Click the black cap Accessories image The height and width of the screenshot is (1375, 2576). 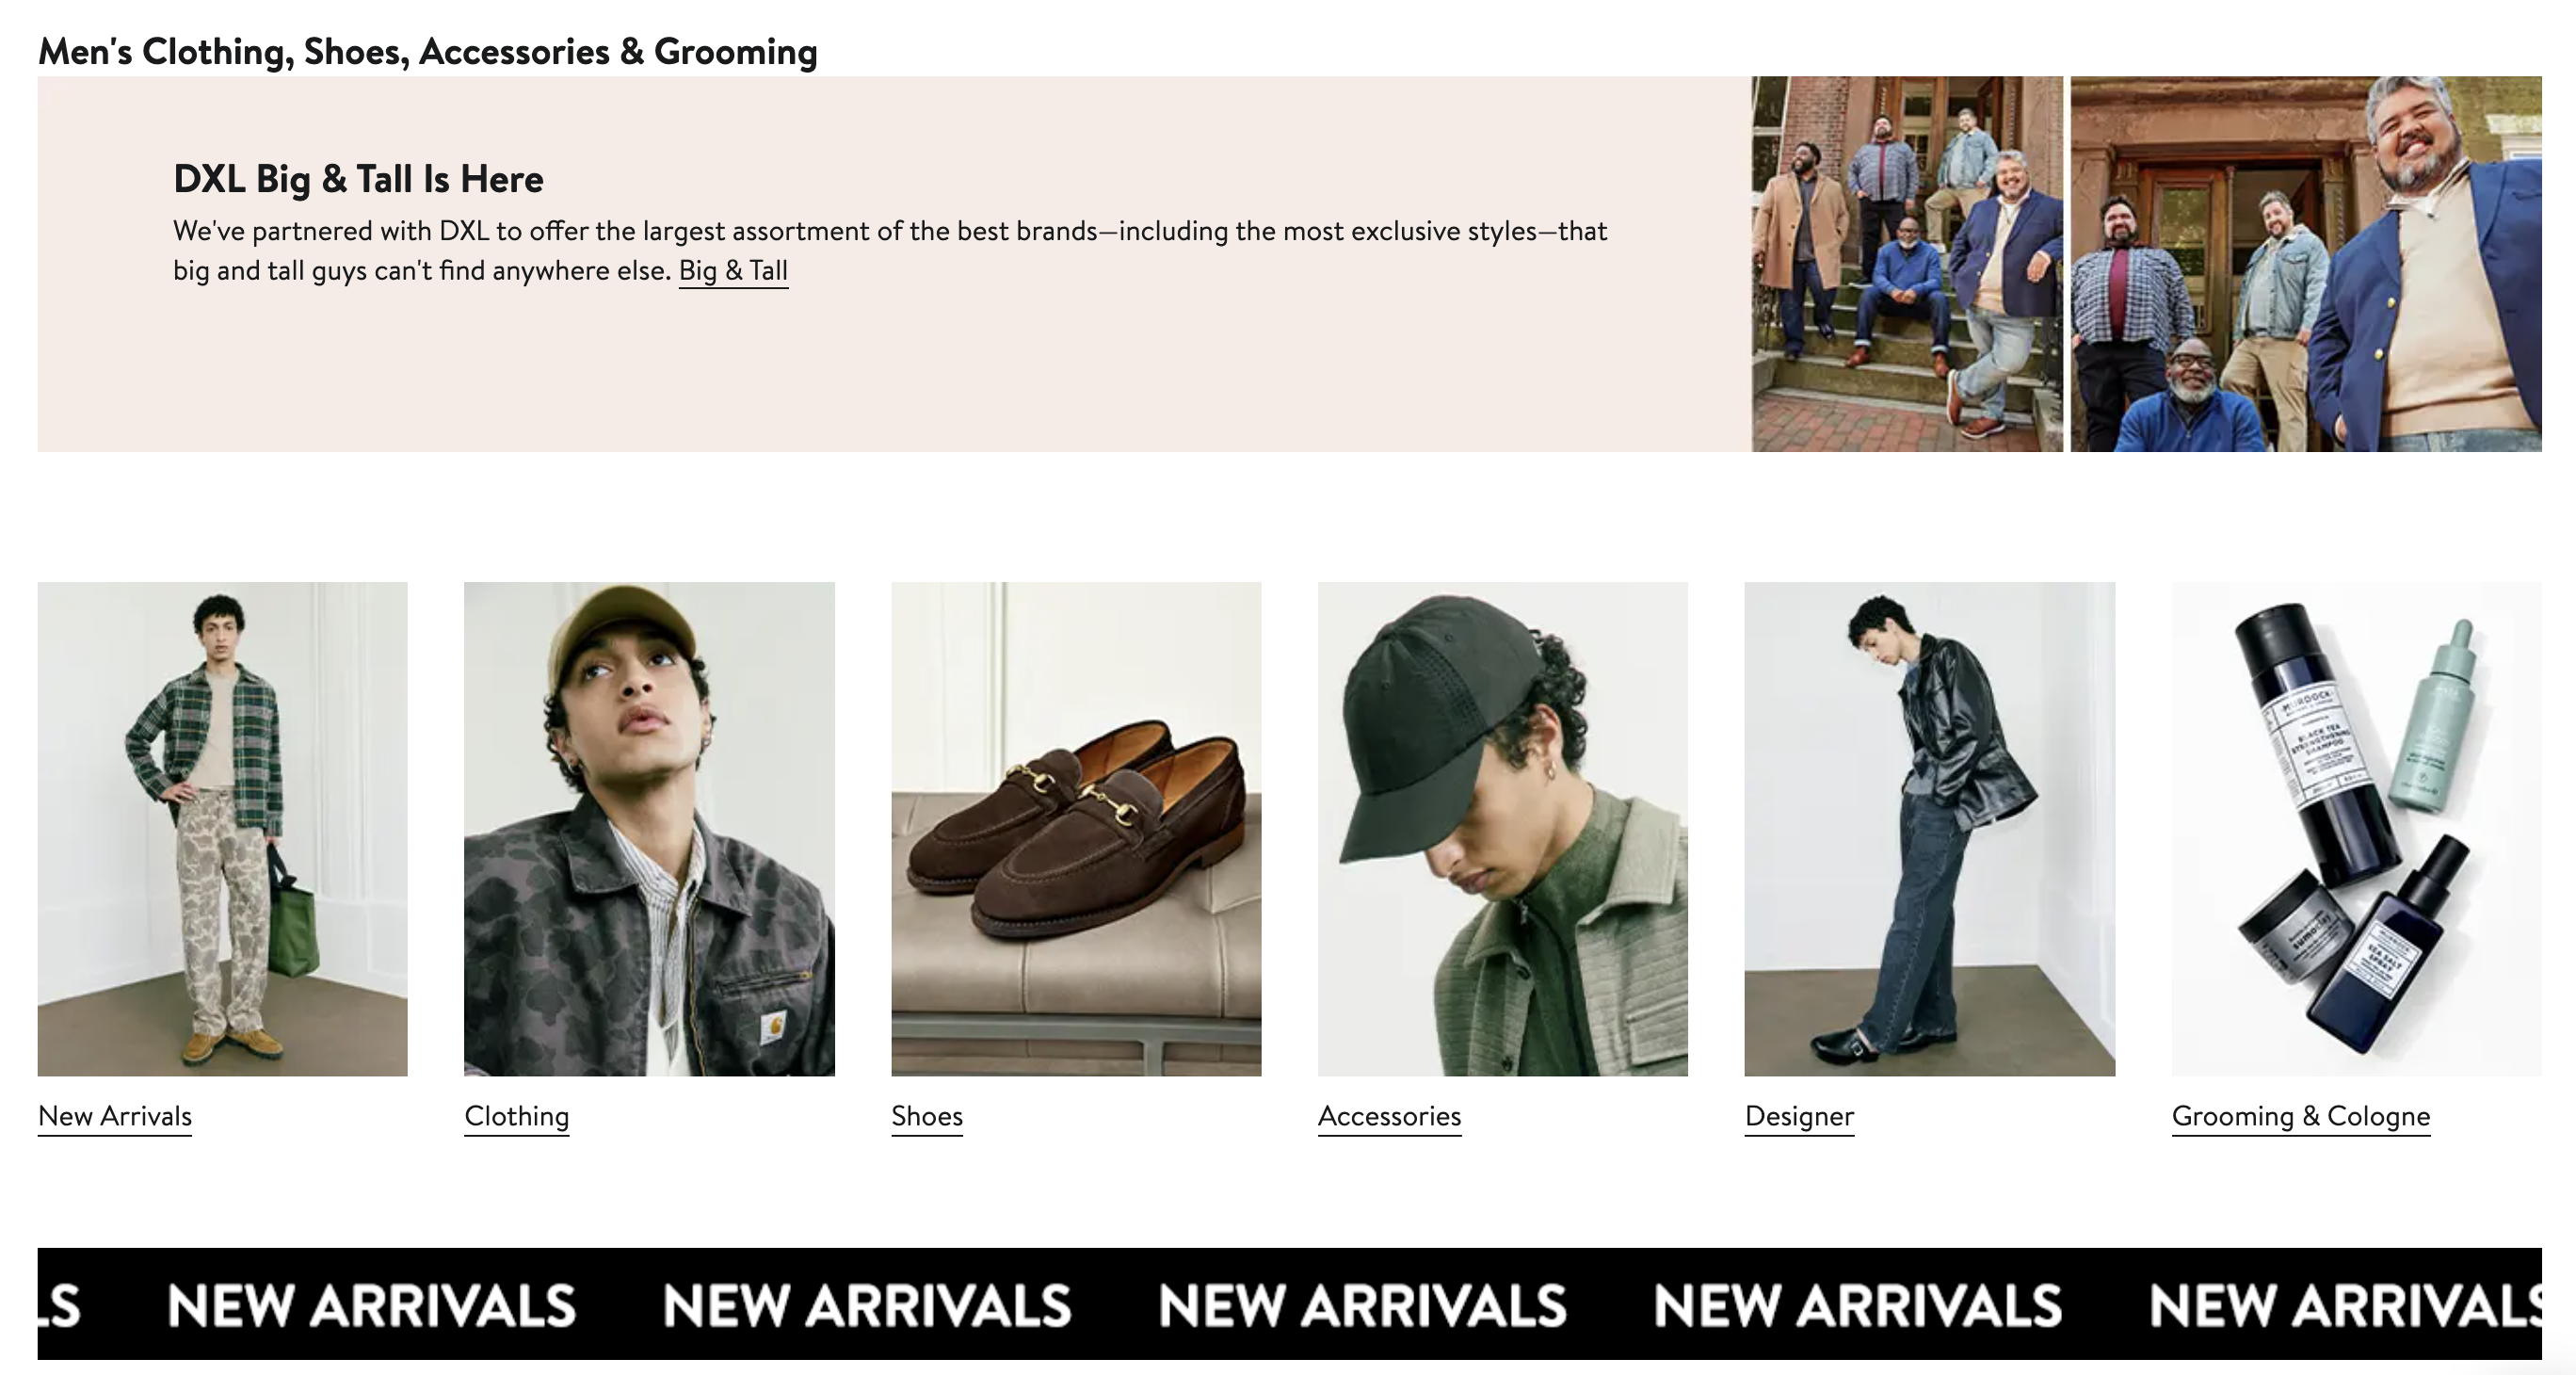click(1502, 828)
